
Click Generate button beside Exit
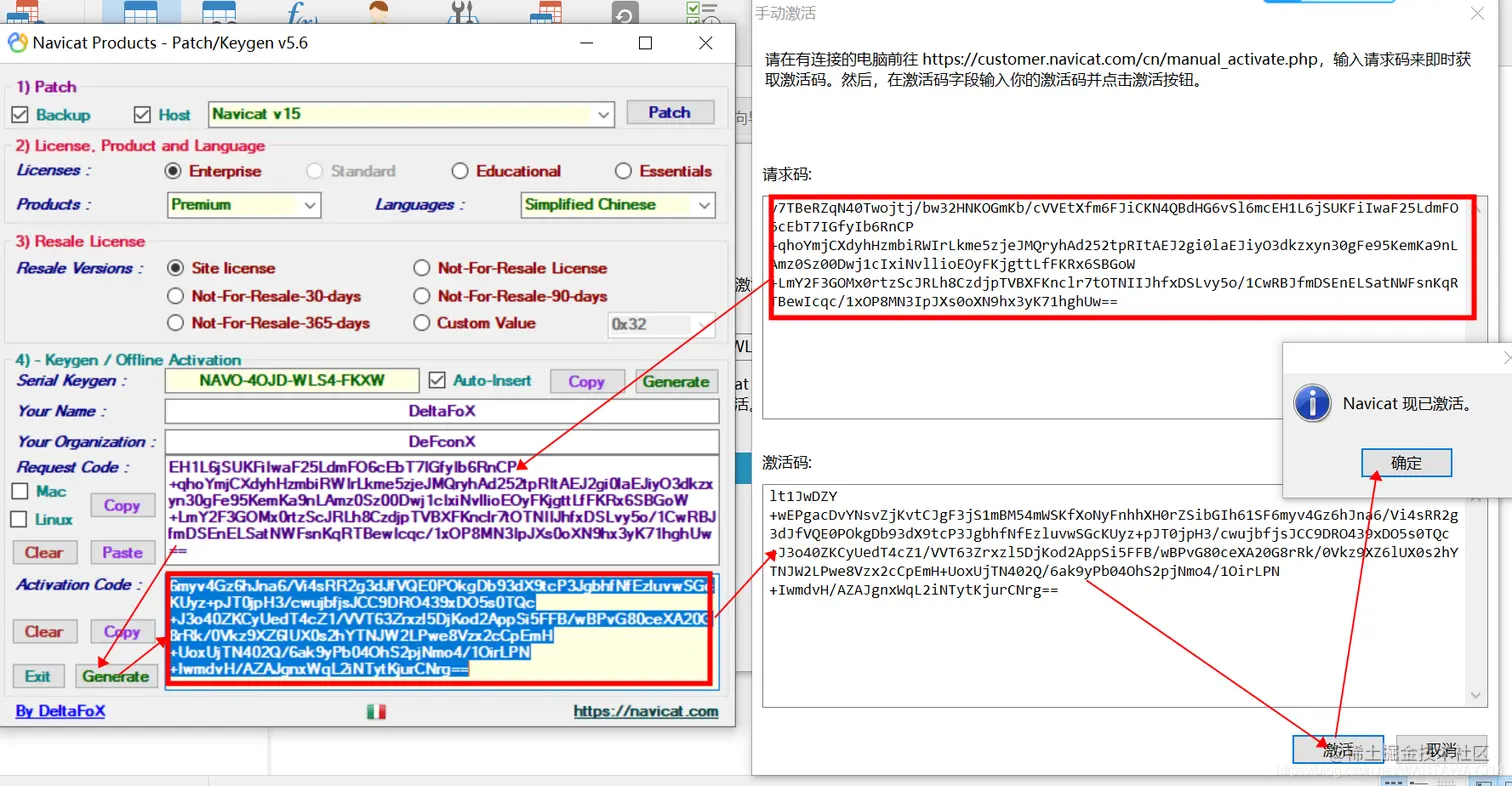pyautogui.click(x=116, y=676)
